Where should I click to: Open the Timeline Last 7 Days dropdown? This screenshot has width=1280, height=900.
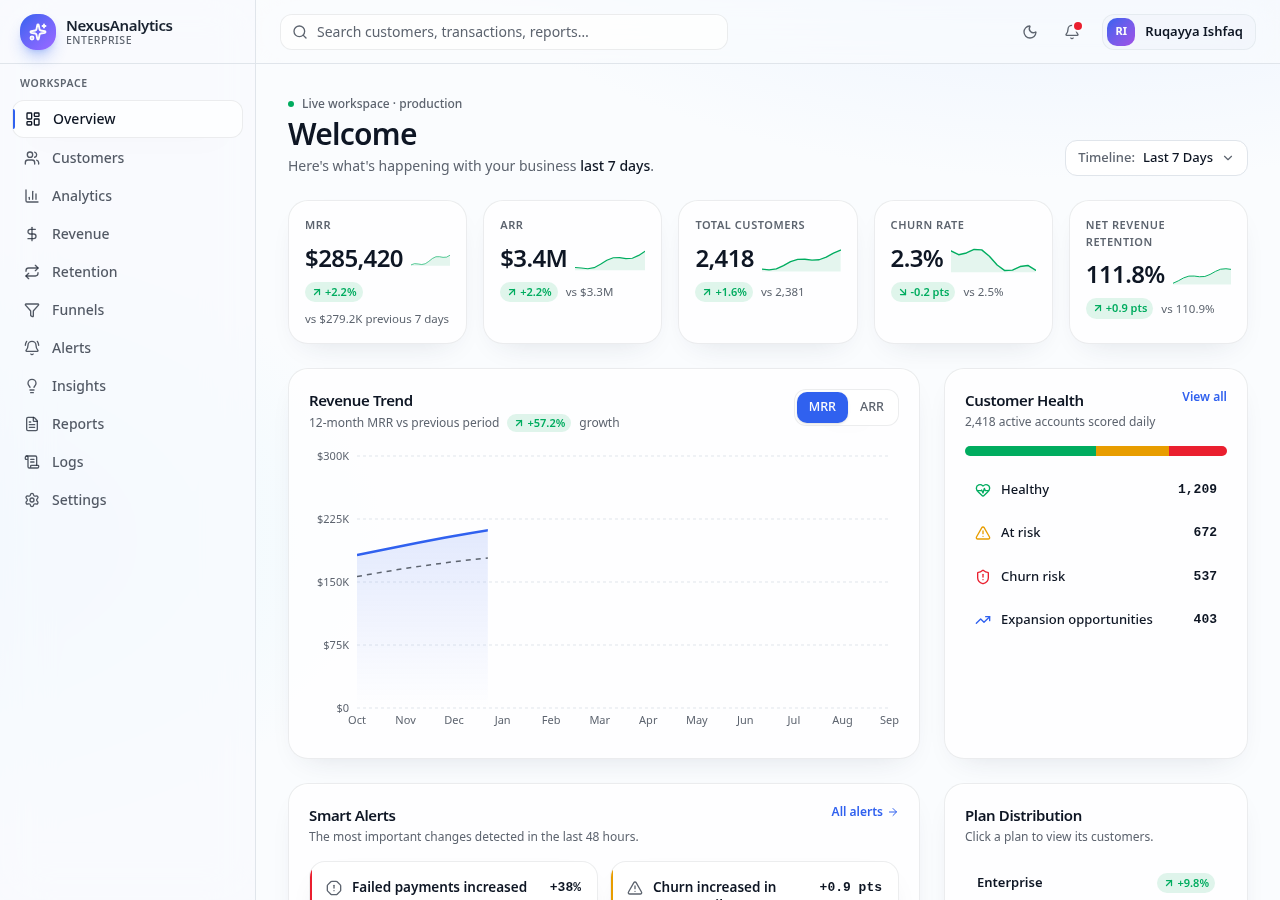point(1156,158)
